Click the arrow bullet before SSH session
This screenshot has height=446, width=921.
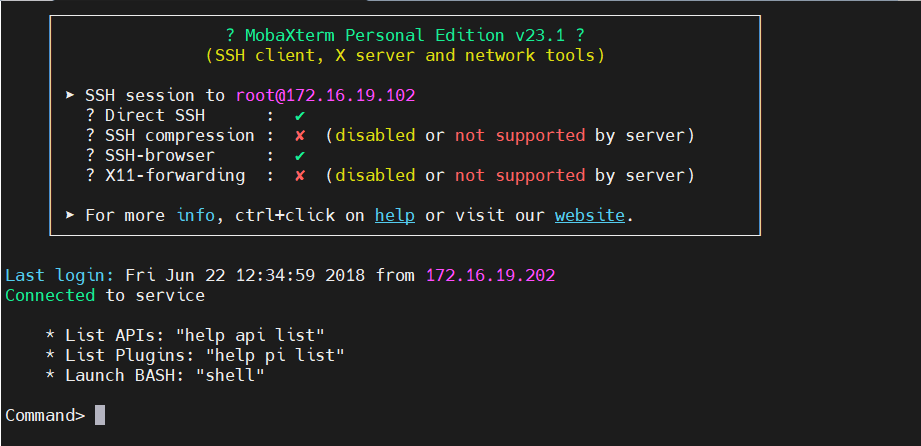70,96
